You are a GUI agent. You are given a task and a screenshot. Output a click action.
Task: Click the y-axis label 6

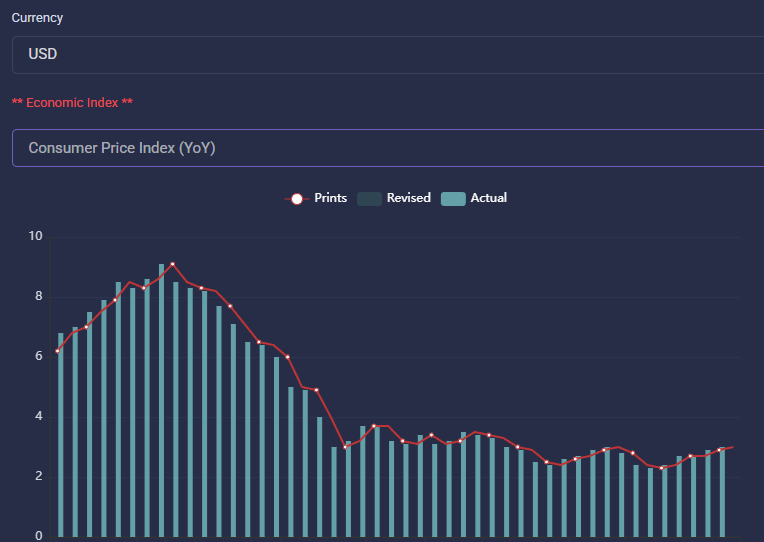tap(38, 357)
